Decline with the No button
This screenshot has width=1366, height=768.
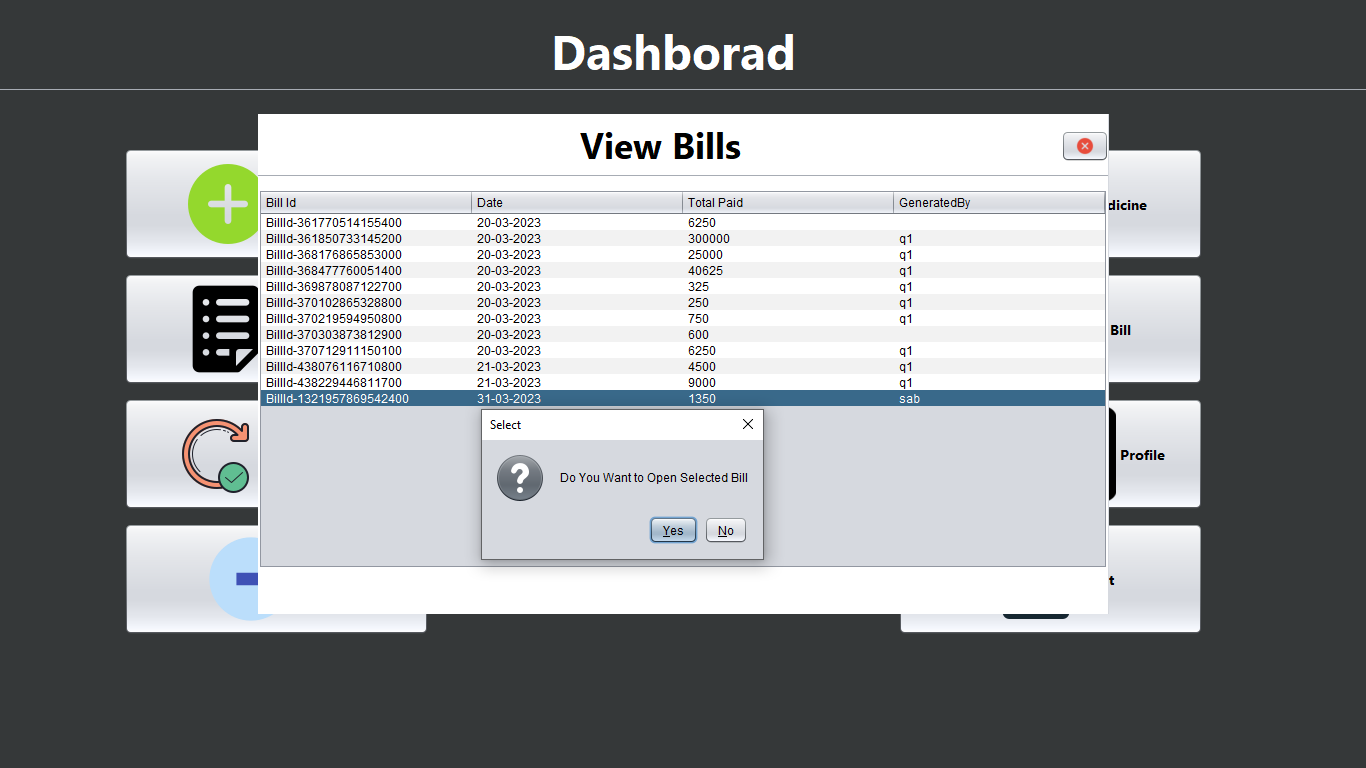tap(726, 530)
